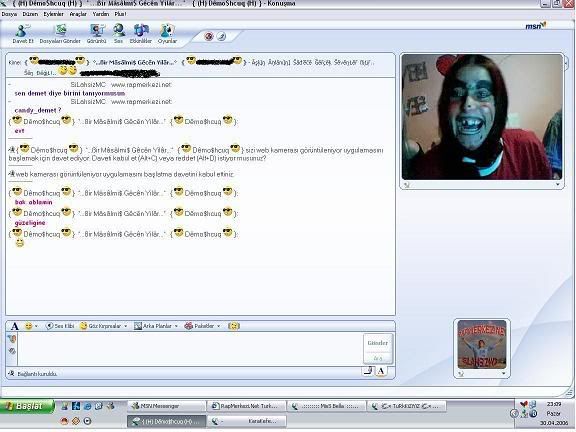Expand the Göz Kırpmalar dropdown arrow
Image resolution: width=576 pixels, height=432 pixels.
(x=126, y=326)
